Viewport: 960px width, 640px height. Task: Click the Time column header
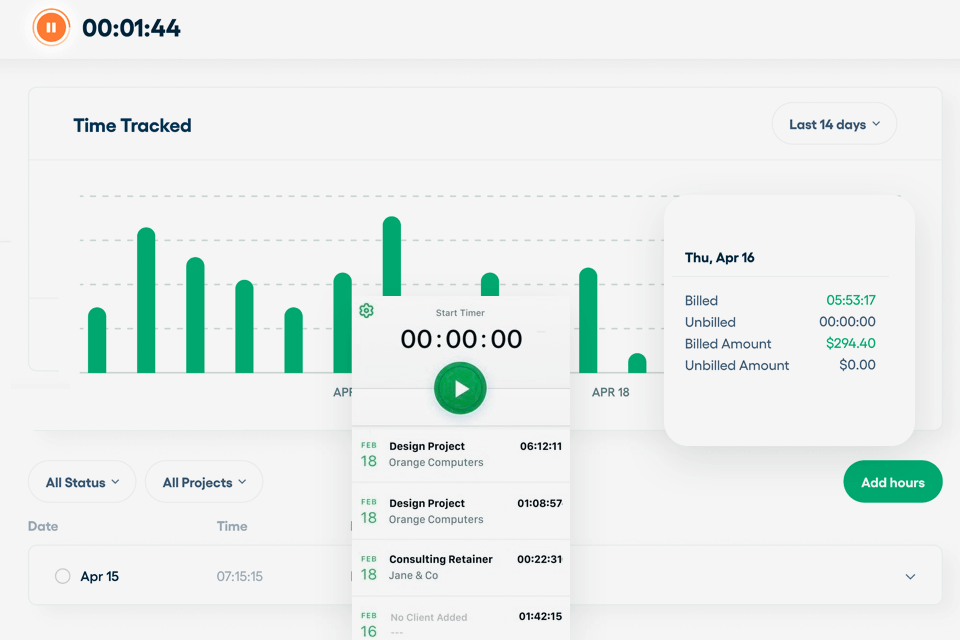[232, 526]
